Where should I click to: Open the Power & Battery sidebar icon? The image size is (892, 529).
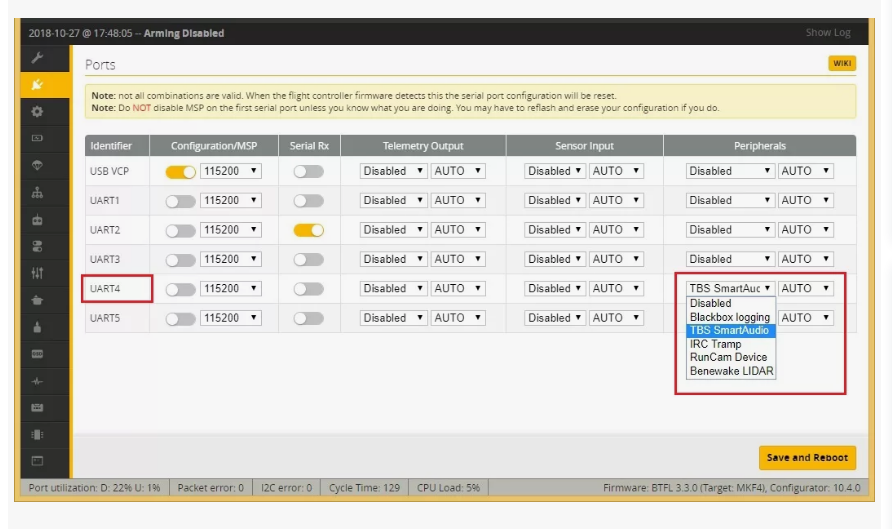tap(38, 137)
